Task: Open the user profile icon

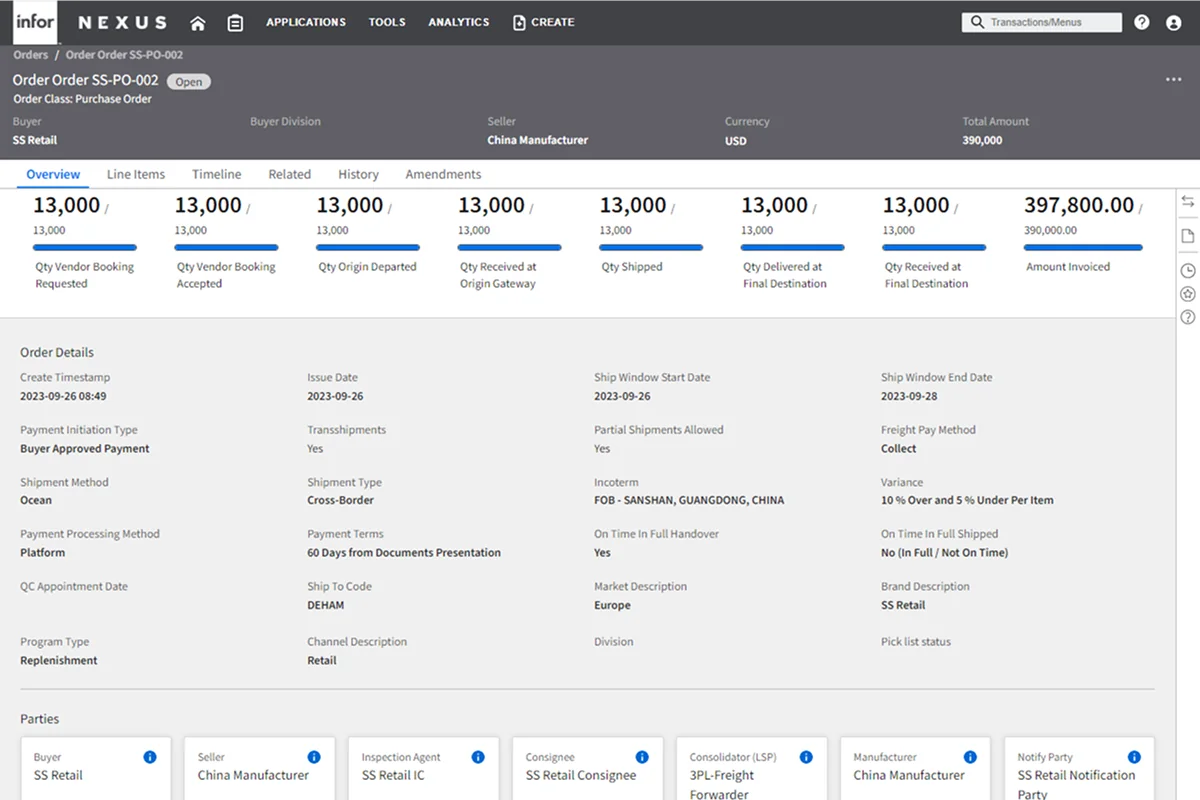Action: click(1174, 22)
